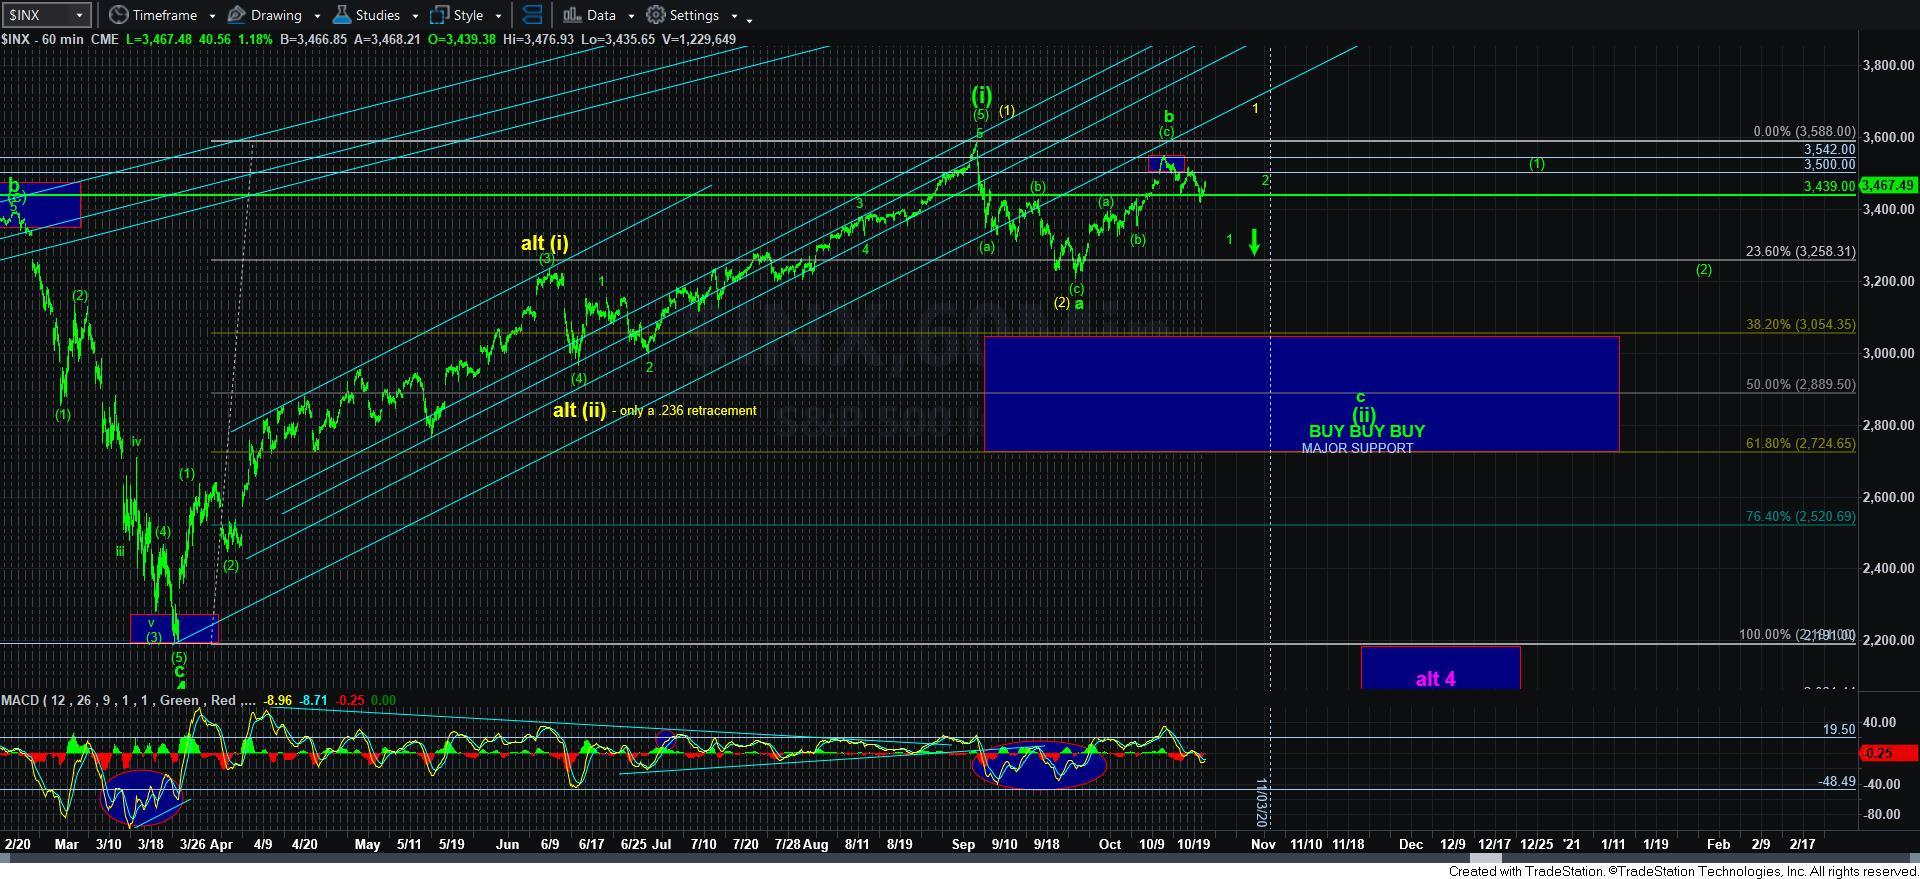
Task: Click the Timeframe clock icon
Action: click(x=119, y=15)
